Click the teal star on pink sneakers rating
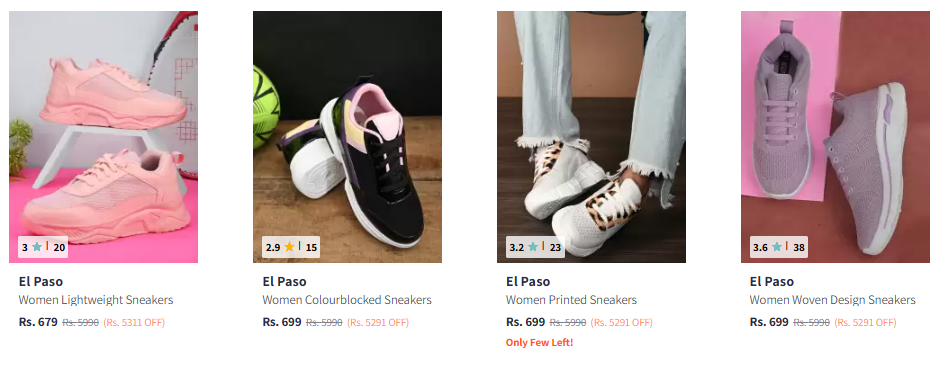This screenshot has width=939, height=365. [x=37, y=247]
